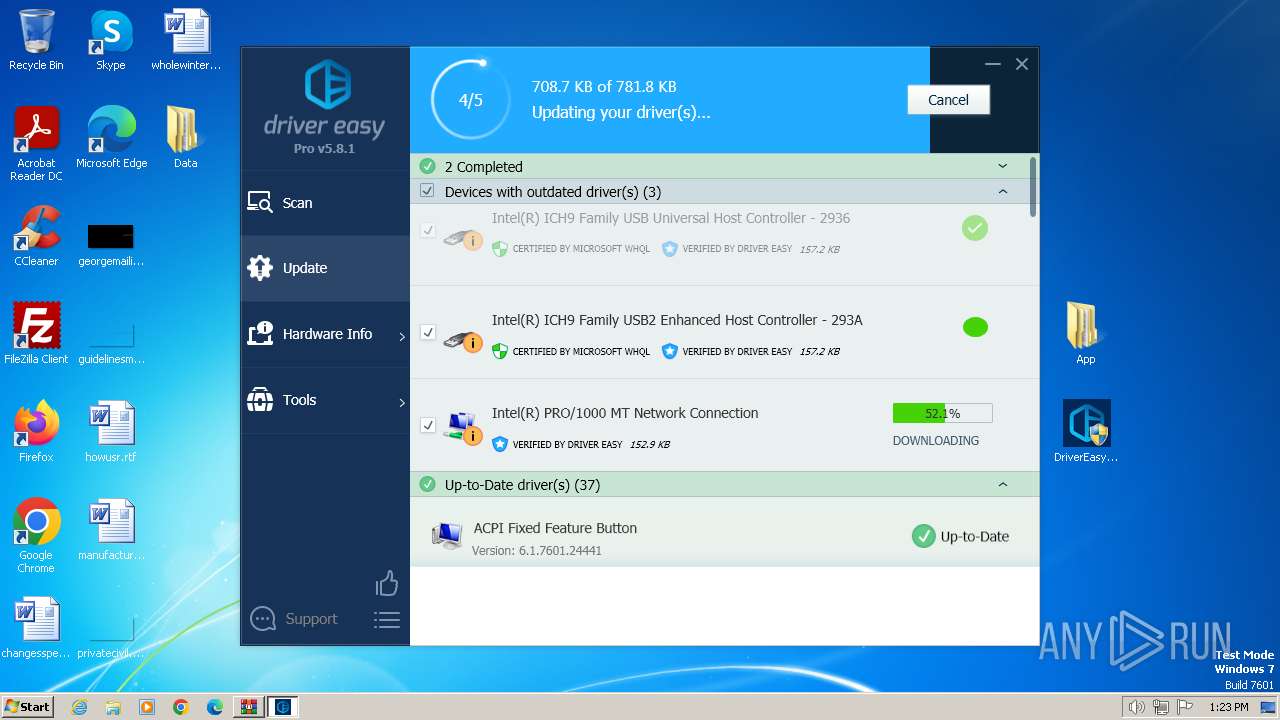Uncheck Intel PRO/1000 MT Network Connection

[x=428, y=425]
